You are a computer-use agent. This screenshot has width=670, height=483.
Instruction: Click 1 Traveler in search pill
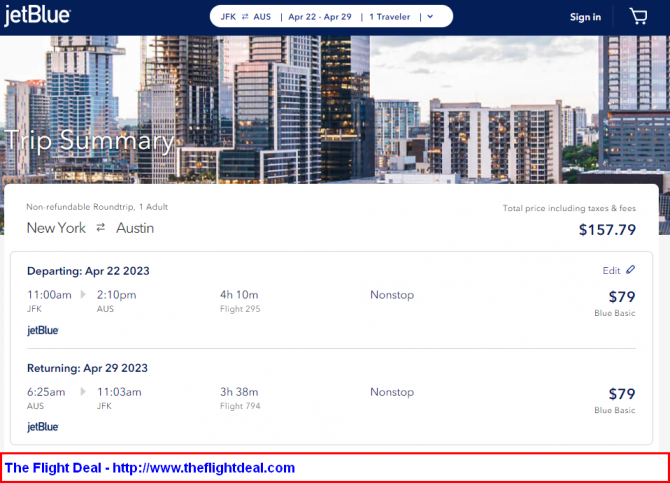tap(389, 17)
